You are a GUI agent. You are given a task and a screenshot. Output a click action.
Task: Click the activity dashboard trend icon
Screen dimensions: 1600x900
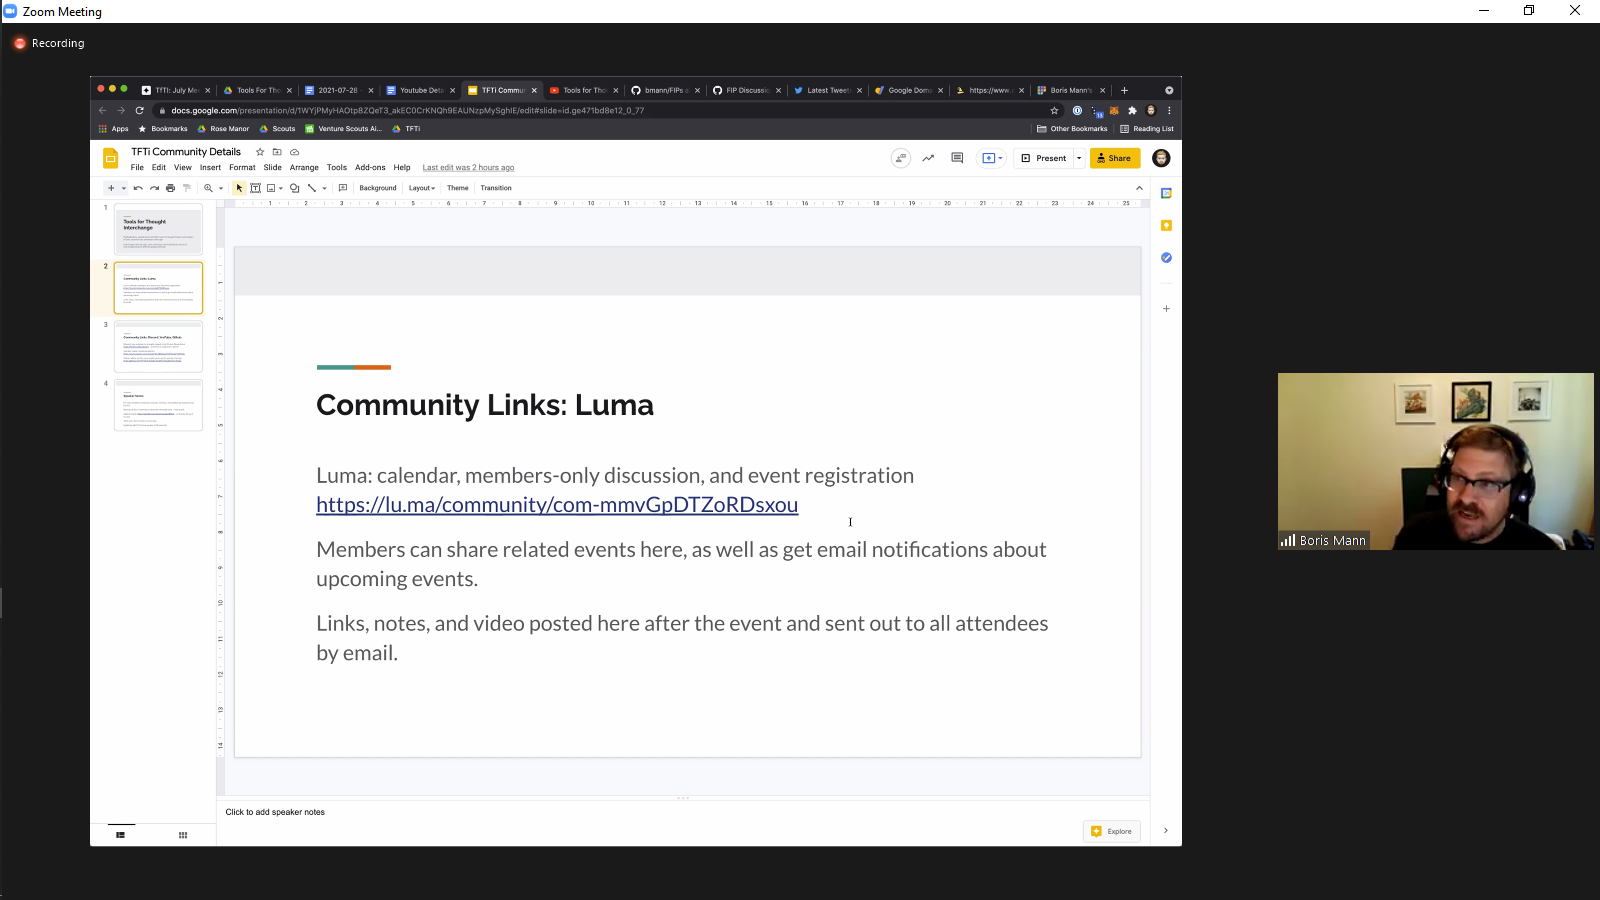(x=928, y=158)
